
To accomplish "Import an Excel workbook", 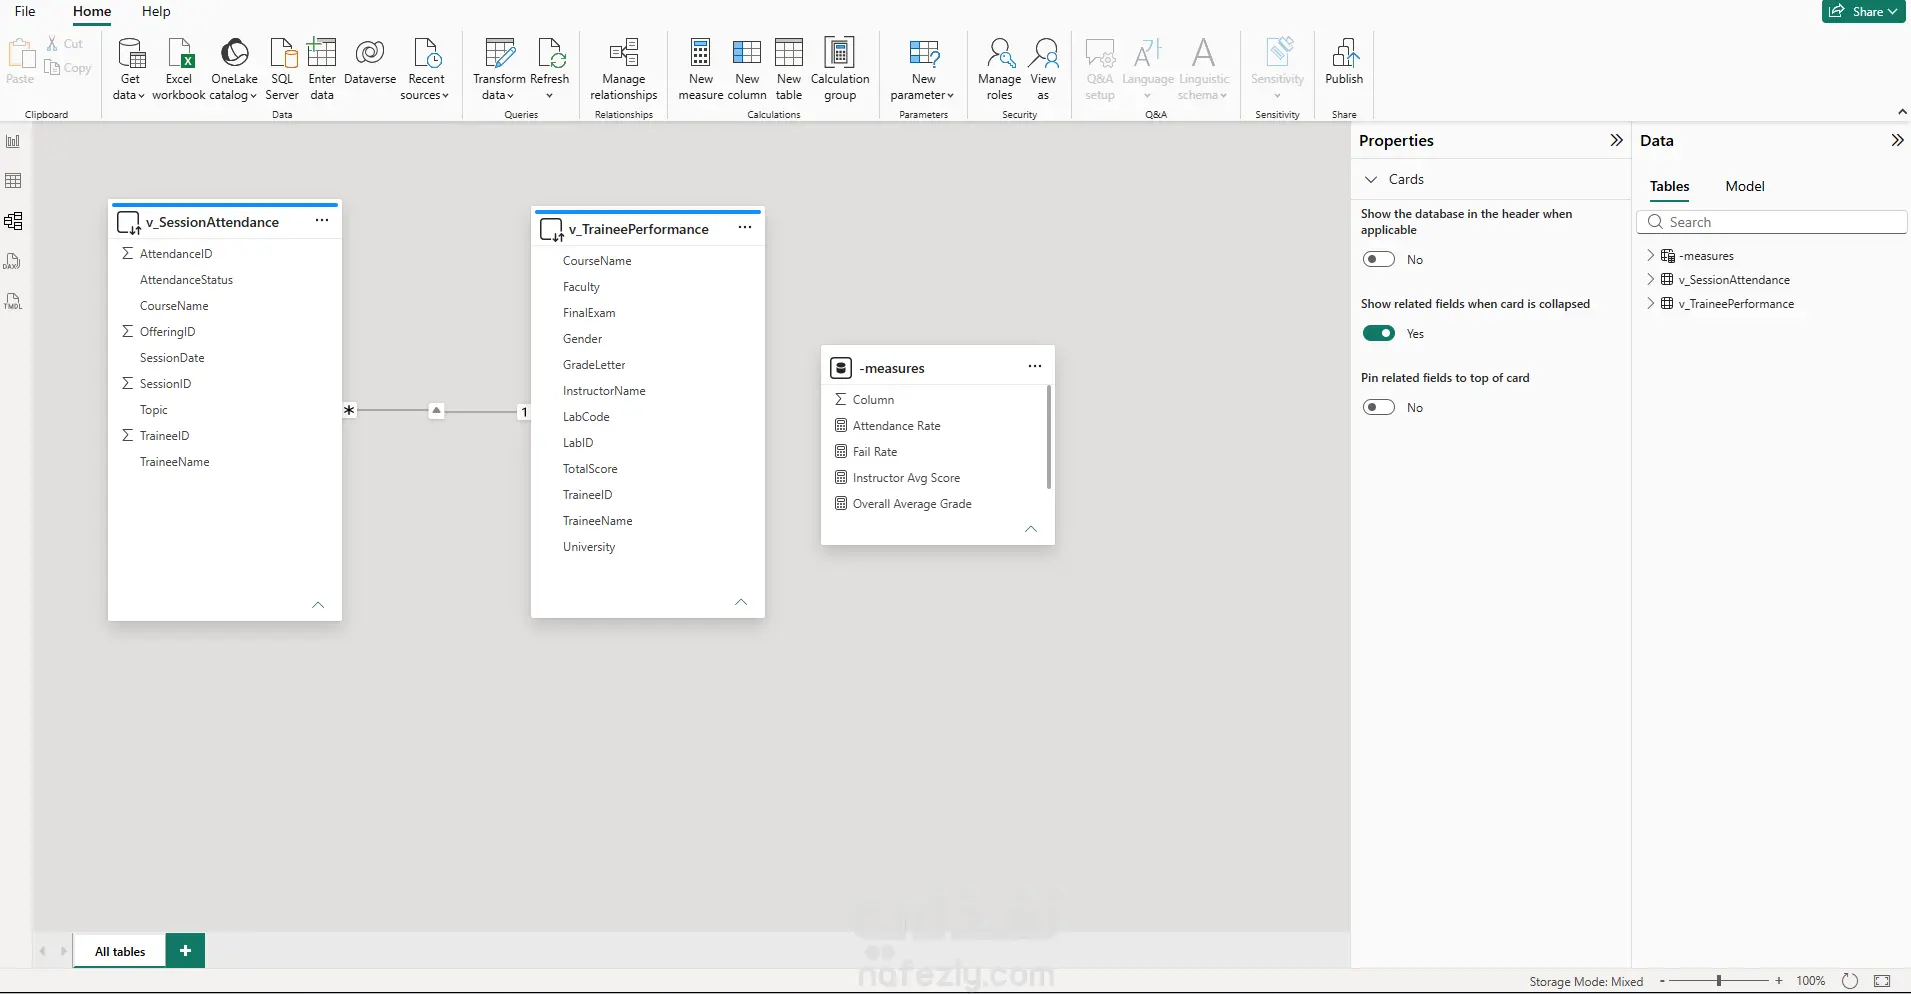I will (179, 68).
